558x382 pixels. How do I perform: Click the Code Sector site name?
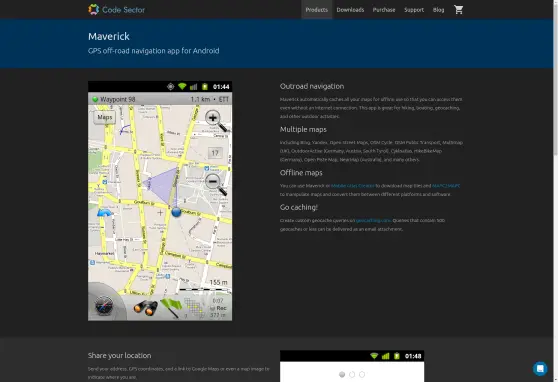[x=123, y=10]
